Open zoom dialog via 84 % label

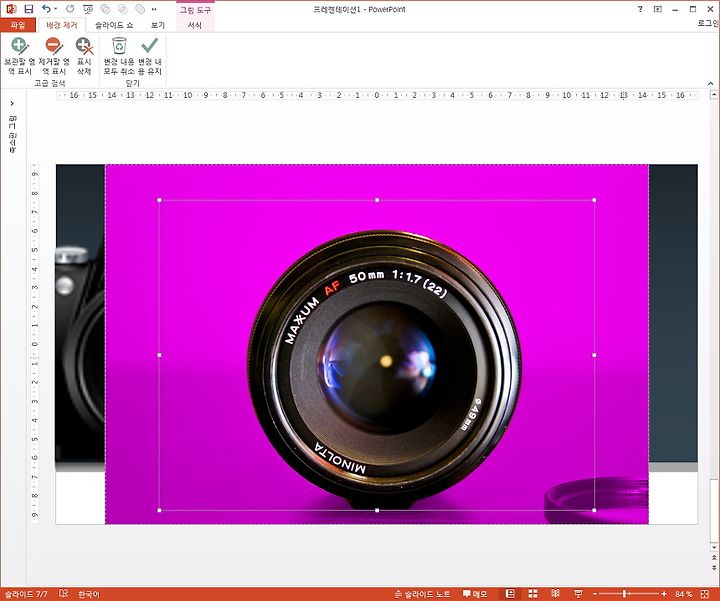point(683,594)
